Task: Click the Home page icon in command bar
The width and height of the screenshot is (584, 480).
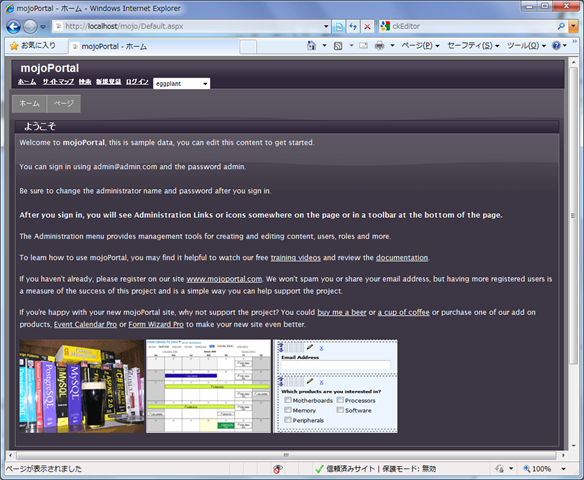Action: pos(311,45)
